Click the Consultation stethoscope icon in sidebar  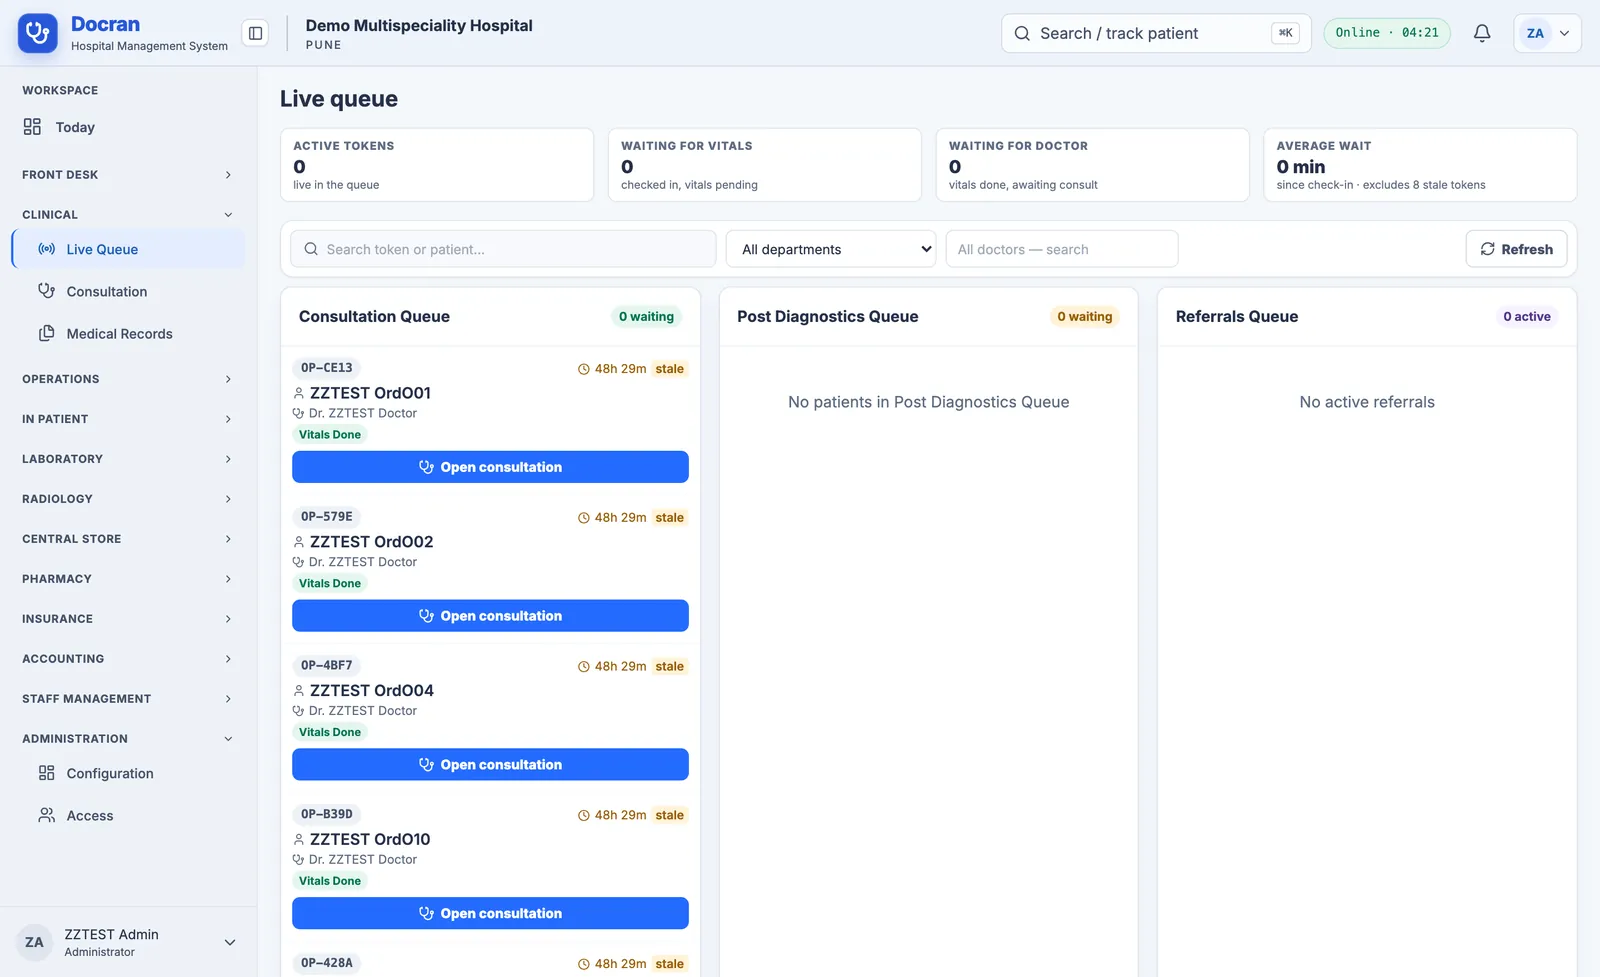(x=46, y=291)
